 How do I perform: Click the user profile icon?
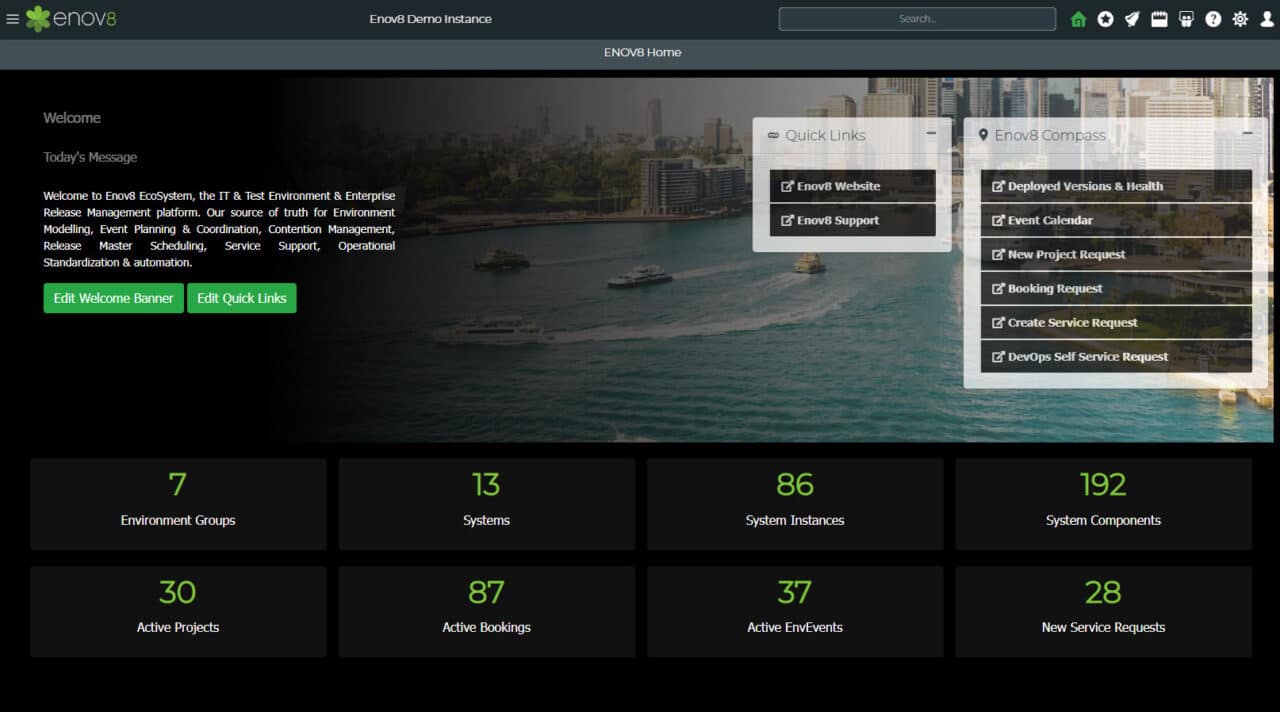point(1266,18)
